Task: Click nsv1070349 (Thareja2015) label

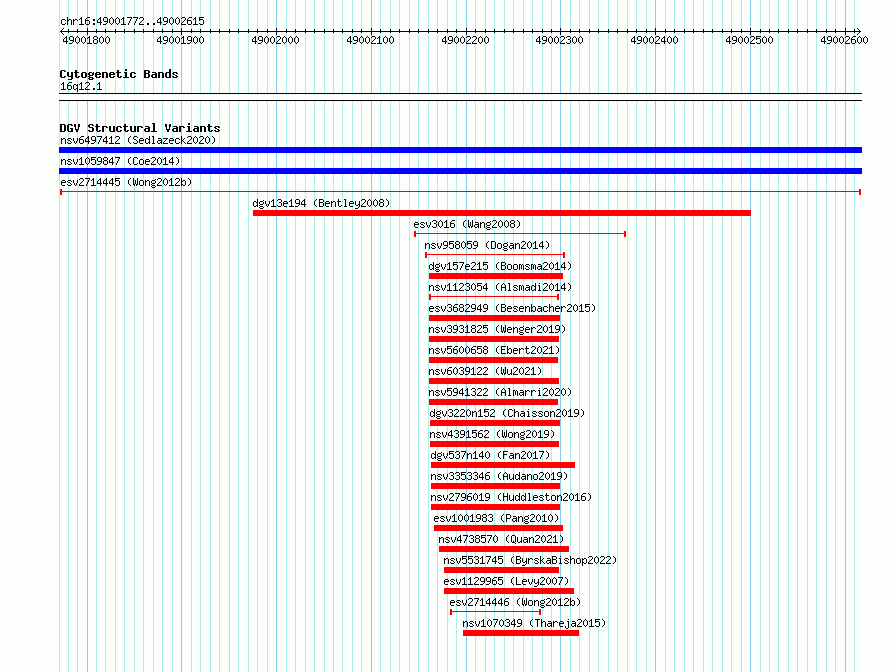Action: click(534, 623)
